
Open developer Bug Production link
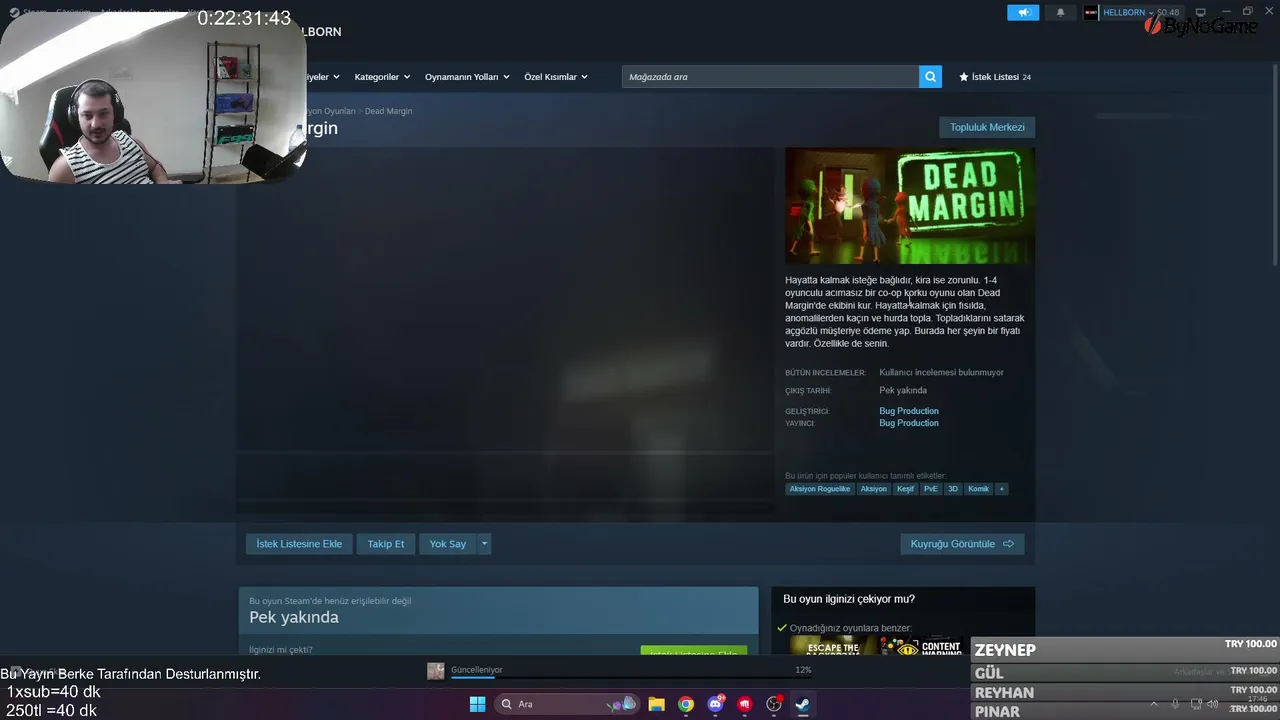[x=909, y=411]
